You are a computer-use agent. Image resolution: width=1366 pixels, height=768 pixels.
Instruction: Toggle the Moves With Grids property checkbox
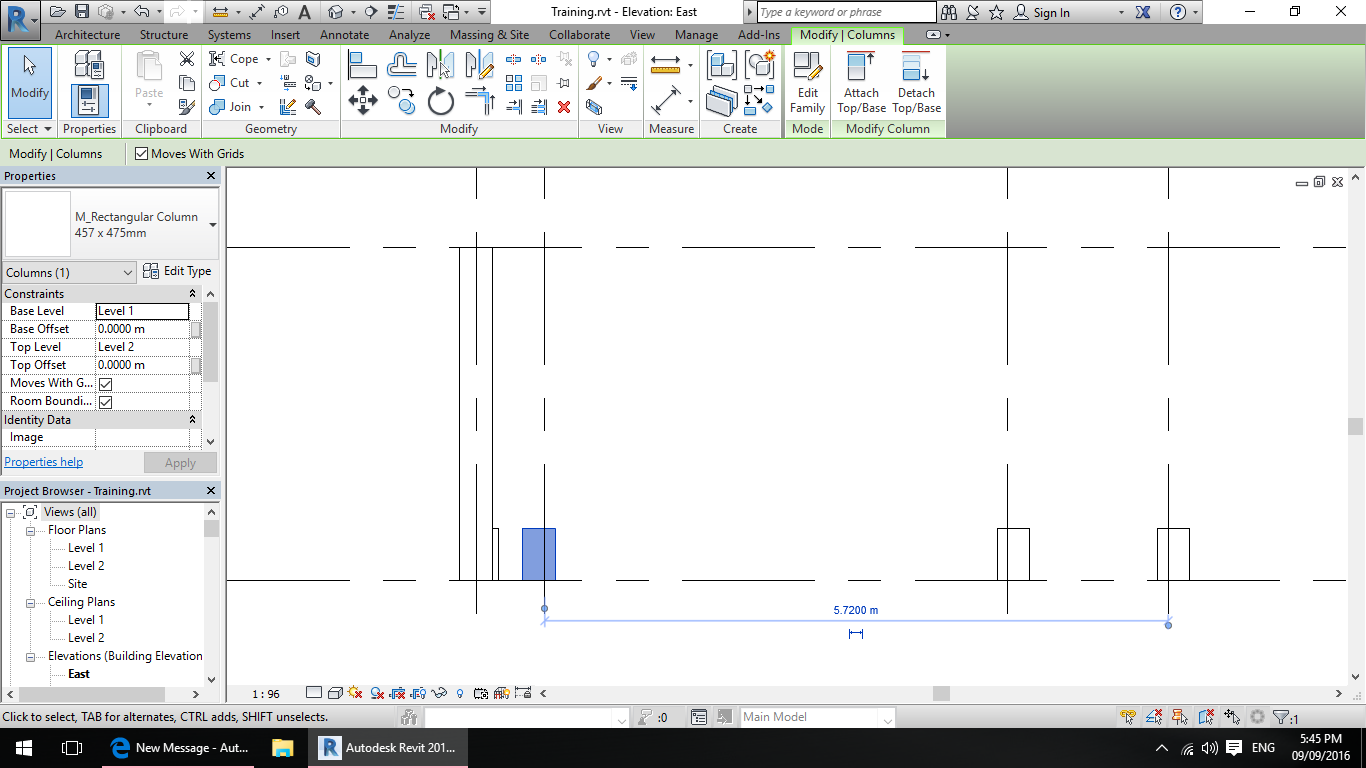tap(104, 383)
